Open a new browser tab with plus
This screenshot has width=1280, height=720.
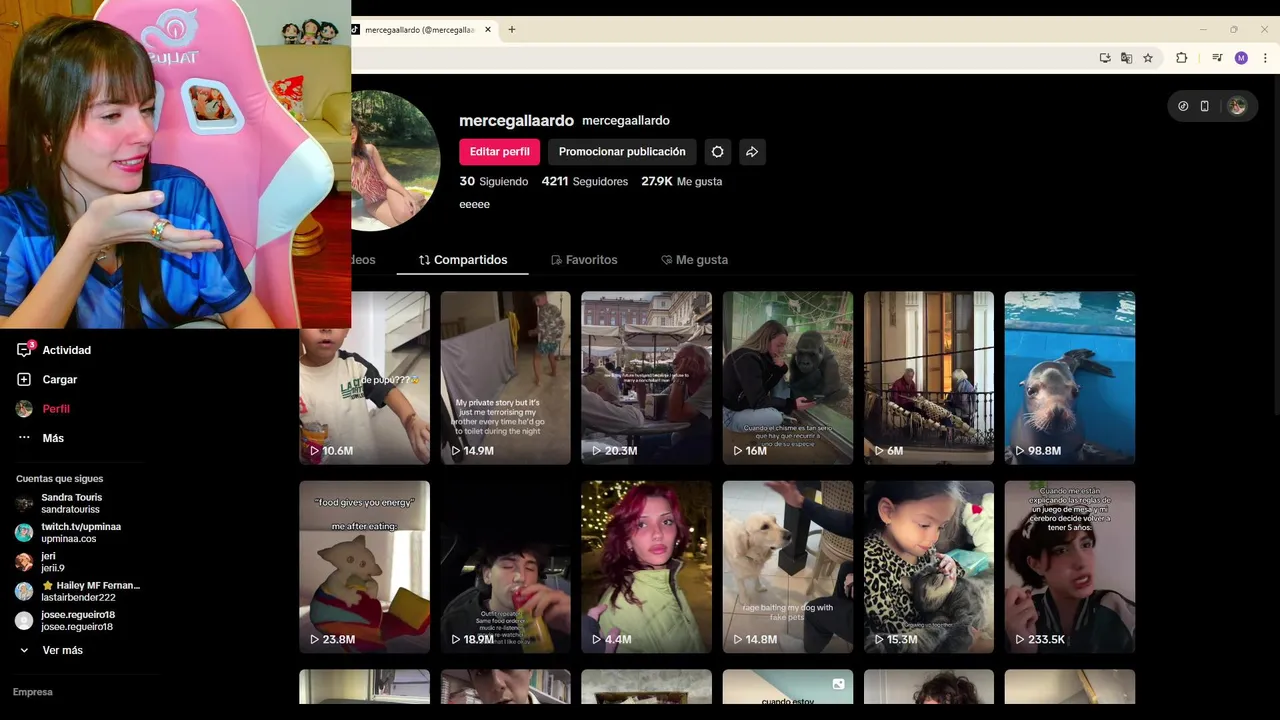click(512, 30)
